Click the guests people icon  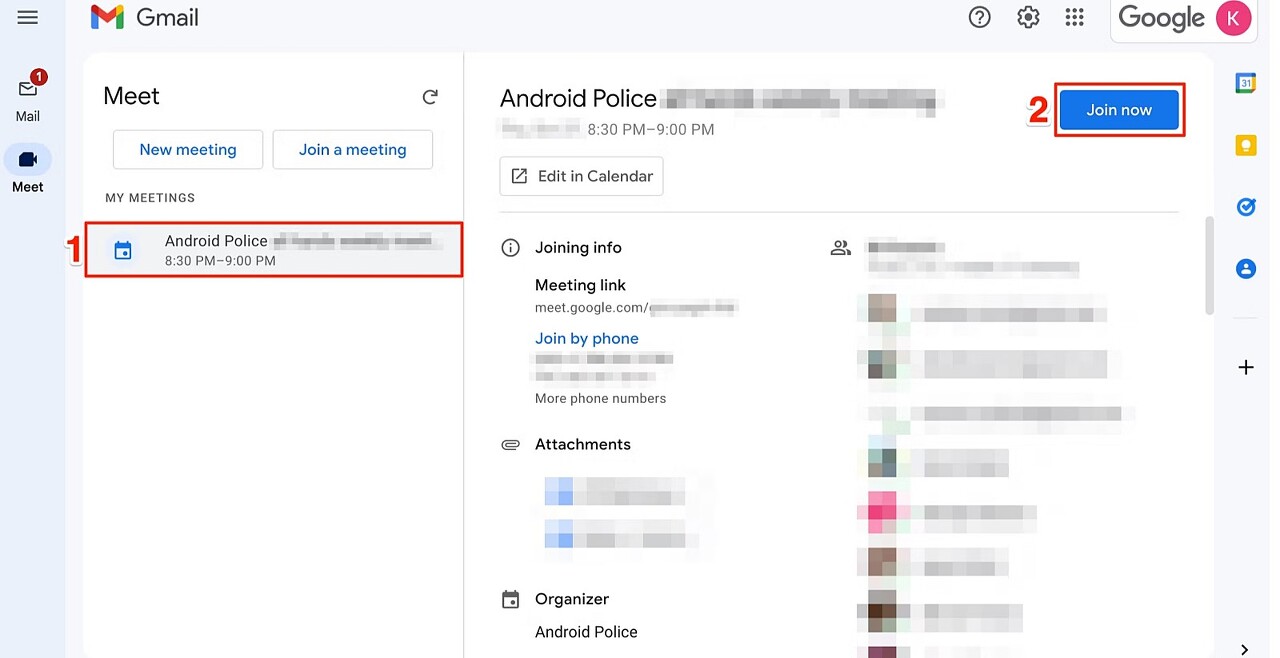[841, 248]
